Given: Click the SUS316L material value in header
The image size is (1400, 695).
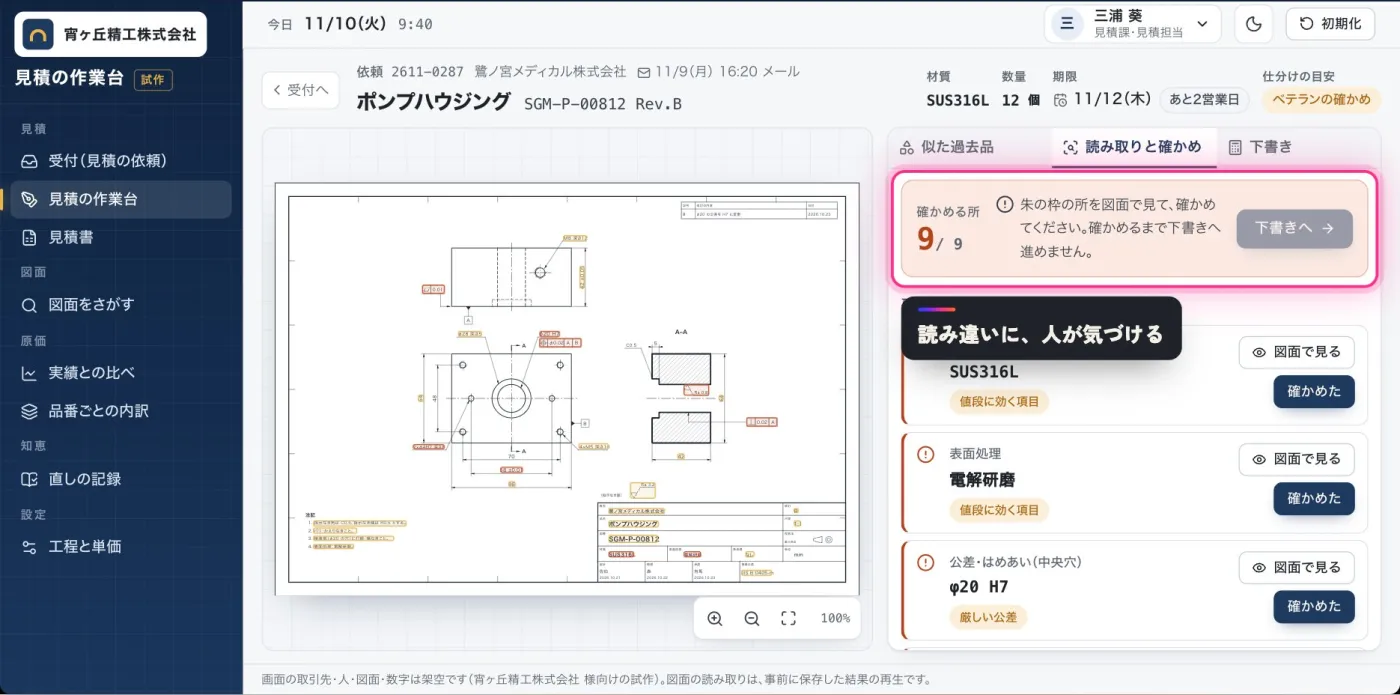Looking at the screenshot, I should pyautogui.click(x=957, y=99).
